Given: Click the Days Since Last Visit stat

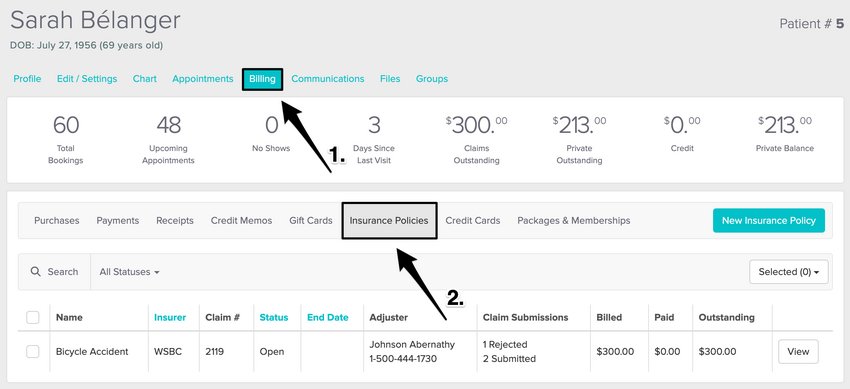Looking at the screenshot, I should pos(374,140).
